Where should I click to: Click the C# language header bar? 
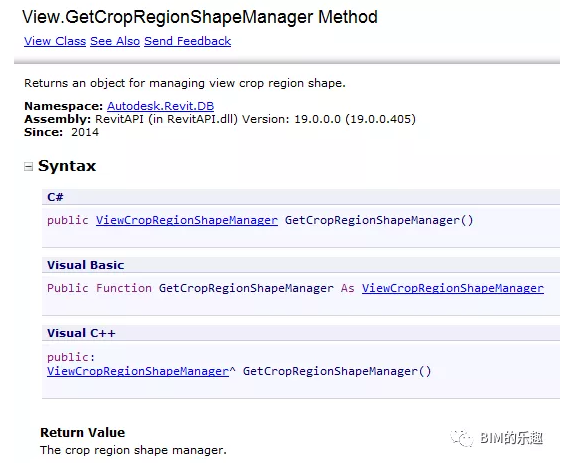(x=301, y=197)
